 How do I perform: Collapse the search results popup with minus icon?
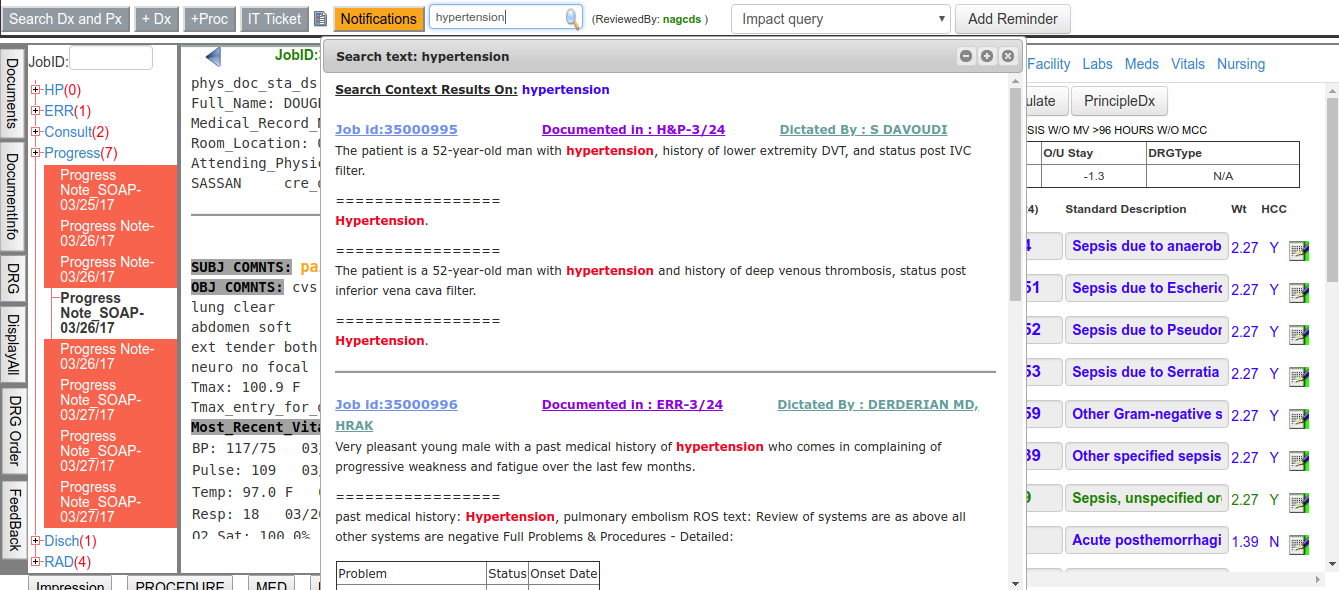966,57
